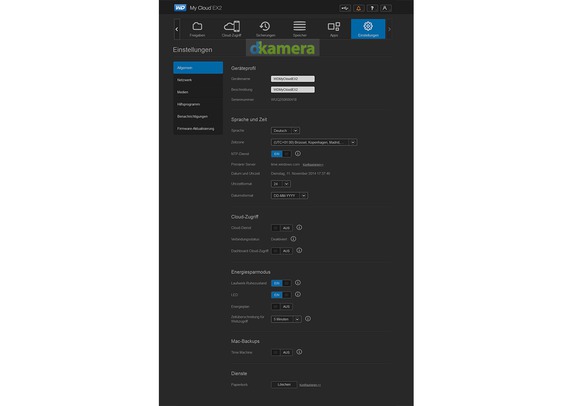Screen dimensions: 573x406
Task: Show info for Cloud-Dienst setting
Action: point(299,227)
